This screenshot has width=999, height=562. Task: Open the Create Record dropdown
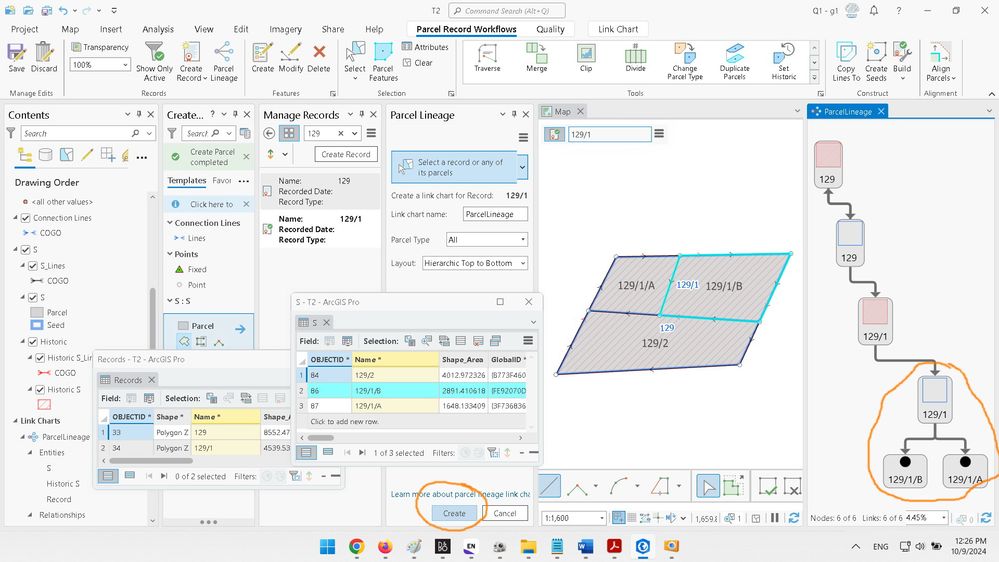click(x=205, y=78)
